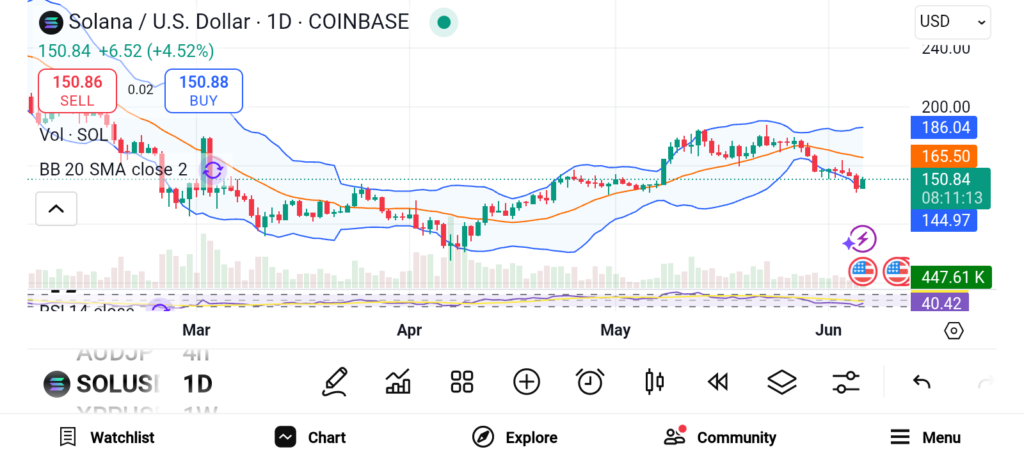
Task: Open the USD currency dropdown
Action: point(953,22)
